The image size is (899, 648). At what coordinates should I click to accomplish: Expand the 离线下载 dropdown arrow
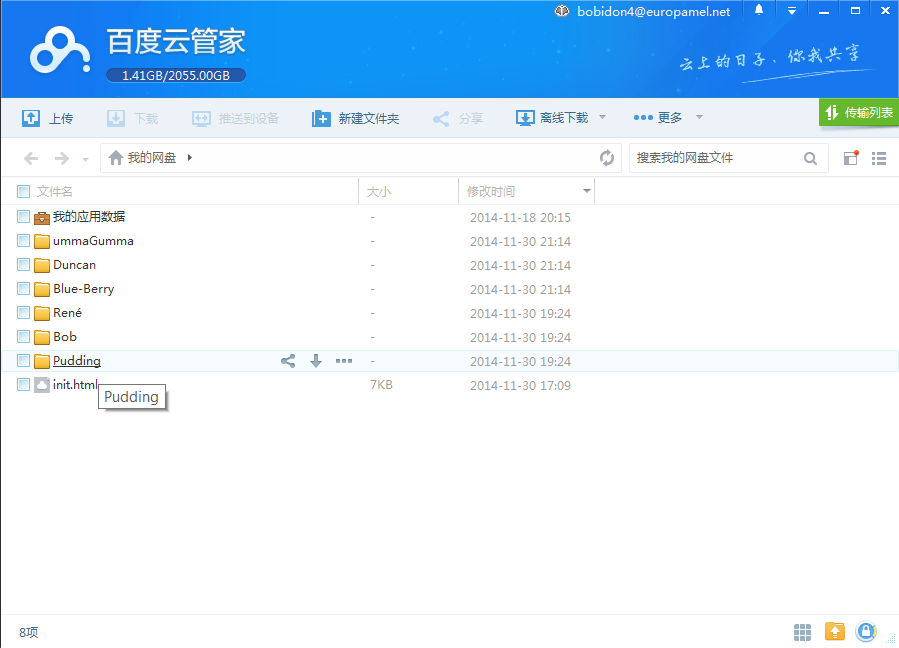(602, 118)
